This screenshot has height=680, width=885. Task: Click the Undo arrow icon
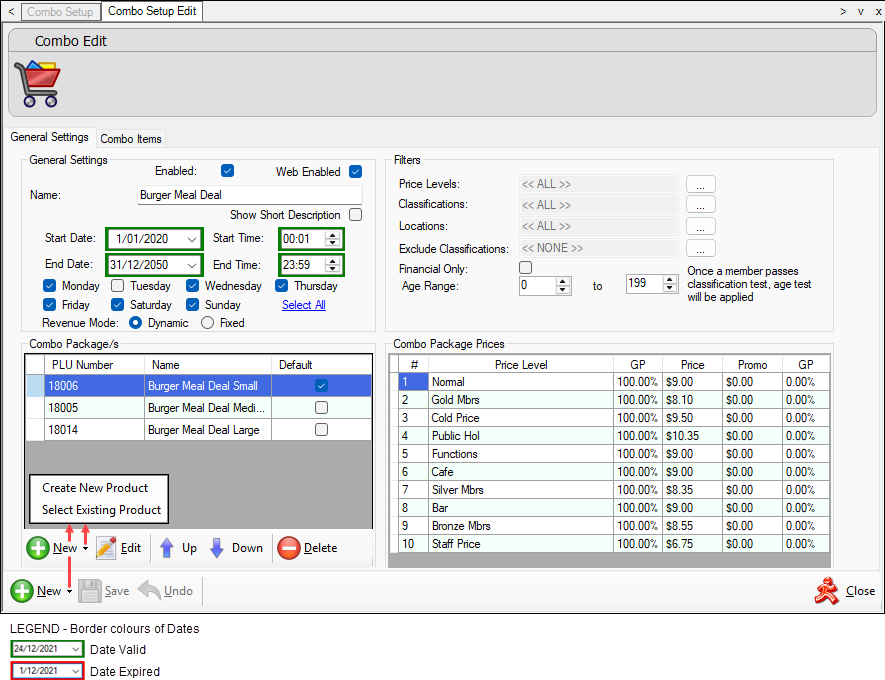[x=150, y=591]
